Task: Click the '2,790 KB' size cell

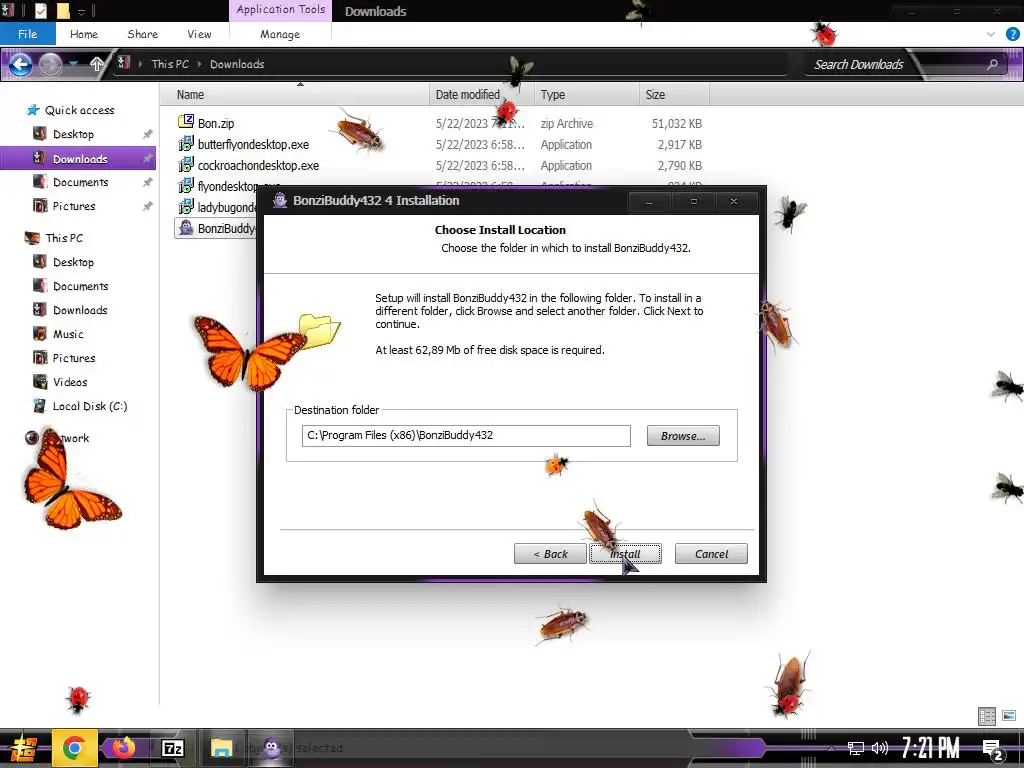Action: tap(680, 165)
